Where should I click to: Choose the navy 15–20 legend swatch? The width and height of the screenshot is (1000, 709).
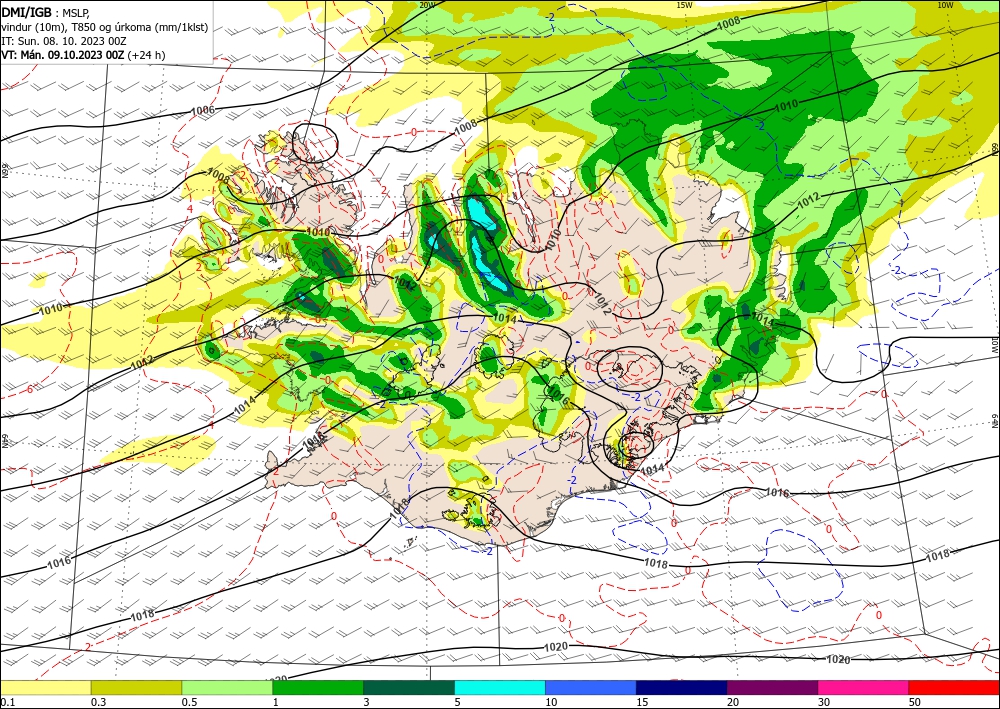682,687
